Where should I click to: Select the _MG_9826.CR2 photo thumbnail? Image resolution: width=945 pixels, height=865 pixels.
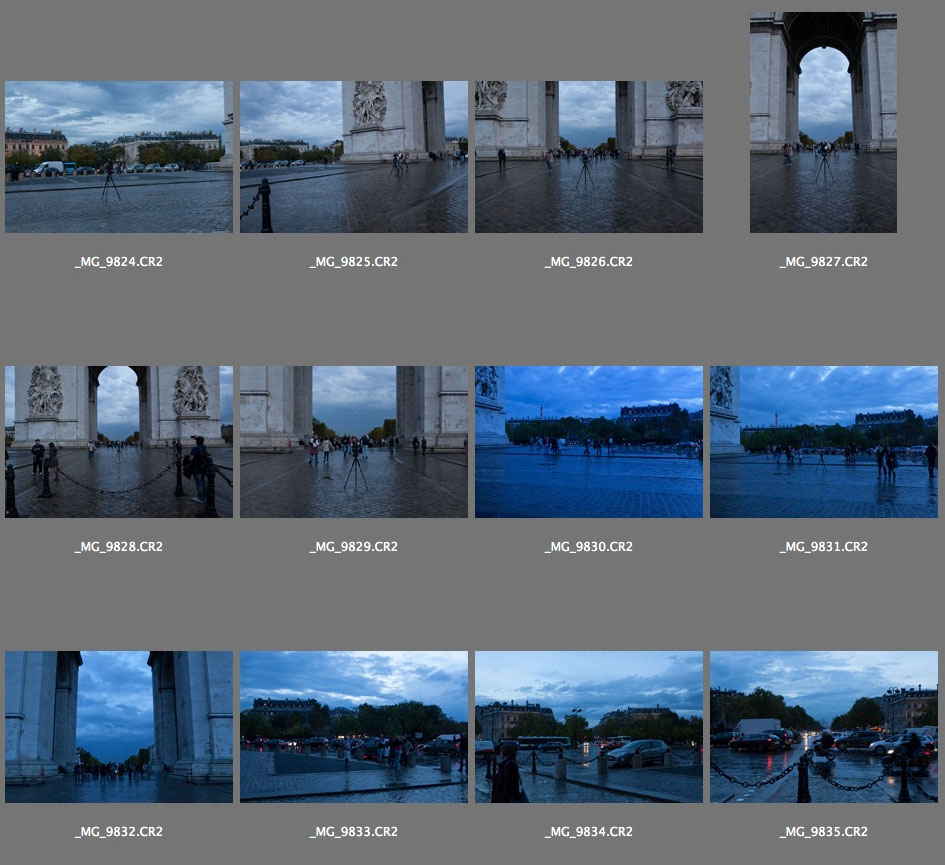pyautogui.click(x=589, y=157)
